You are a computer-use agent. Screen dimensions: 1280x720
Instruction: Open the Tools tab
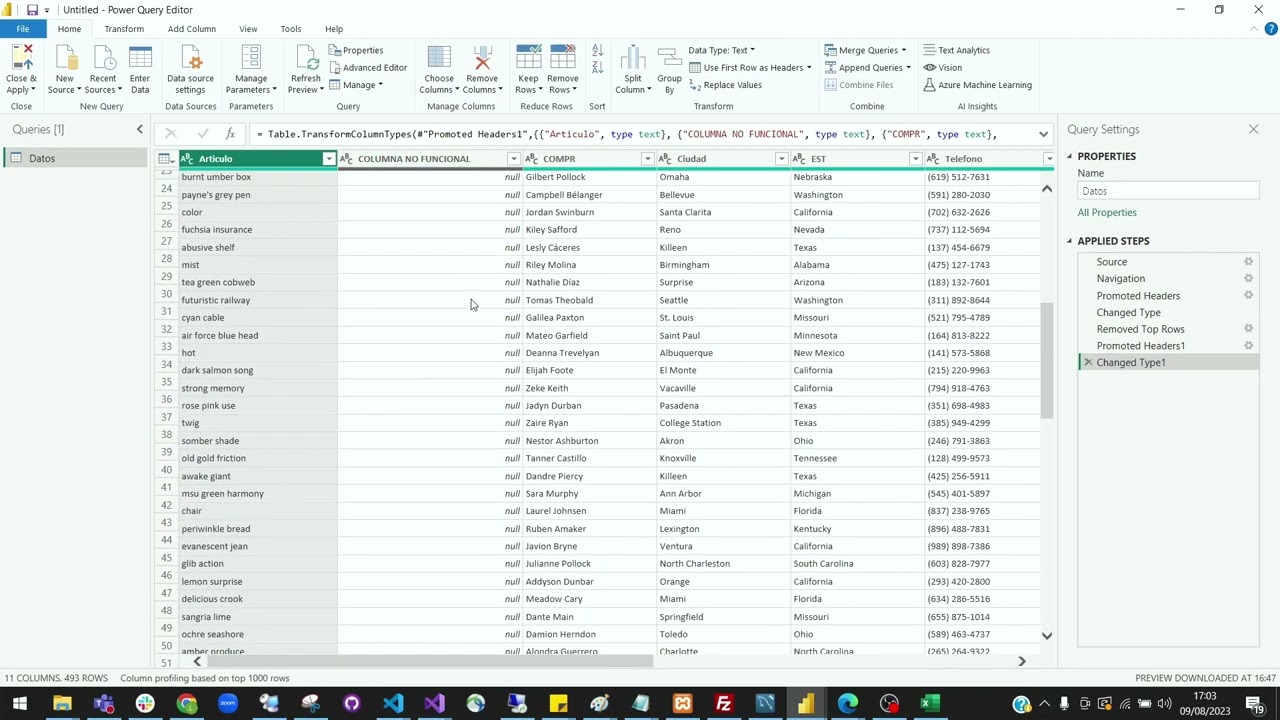tap(291, 29)
